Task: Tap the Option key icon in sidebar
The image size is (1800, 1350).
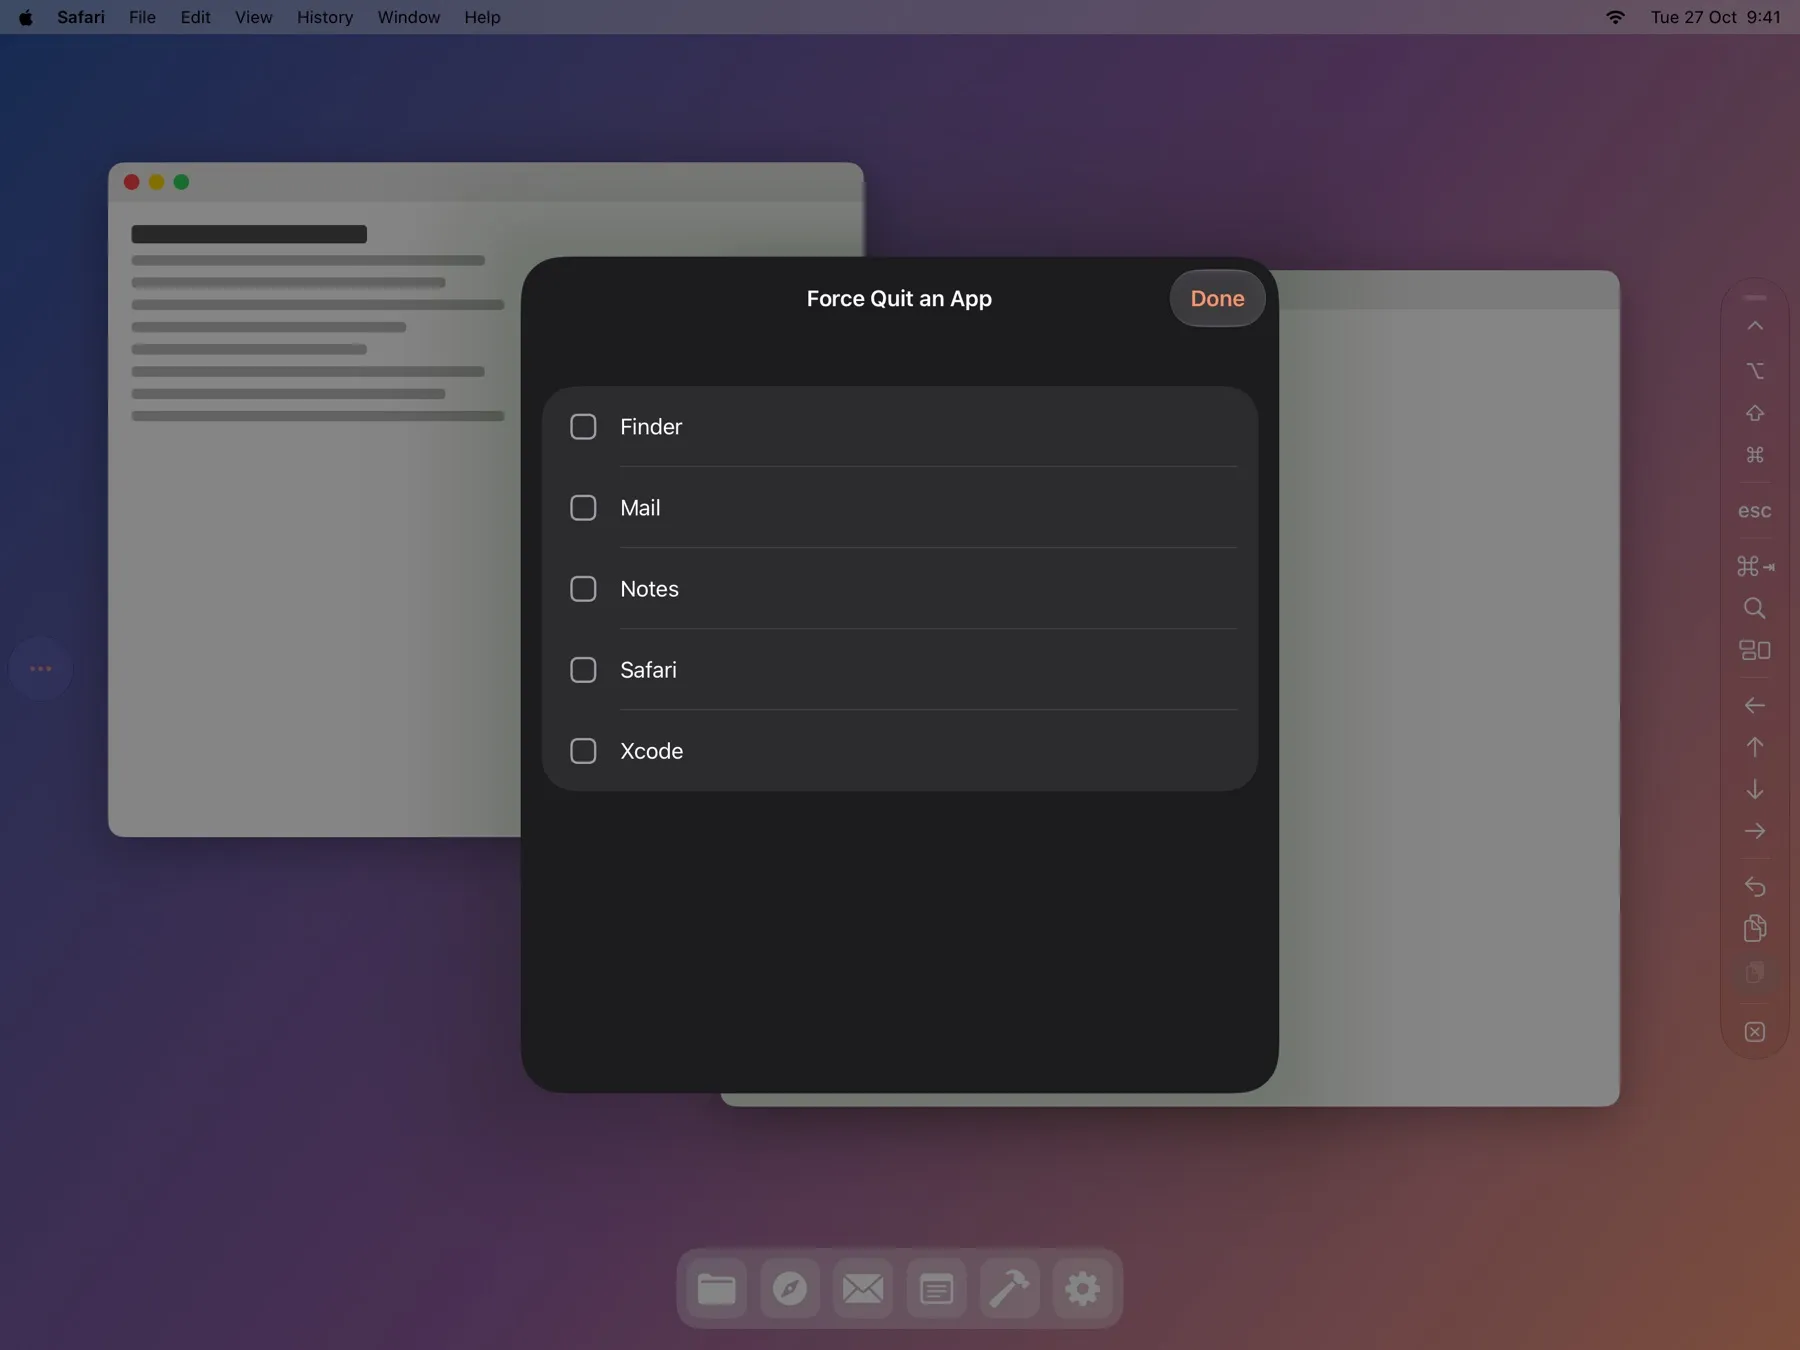Action: (x=1755, y=370)
